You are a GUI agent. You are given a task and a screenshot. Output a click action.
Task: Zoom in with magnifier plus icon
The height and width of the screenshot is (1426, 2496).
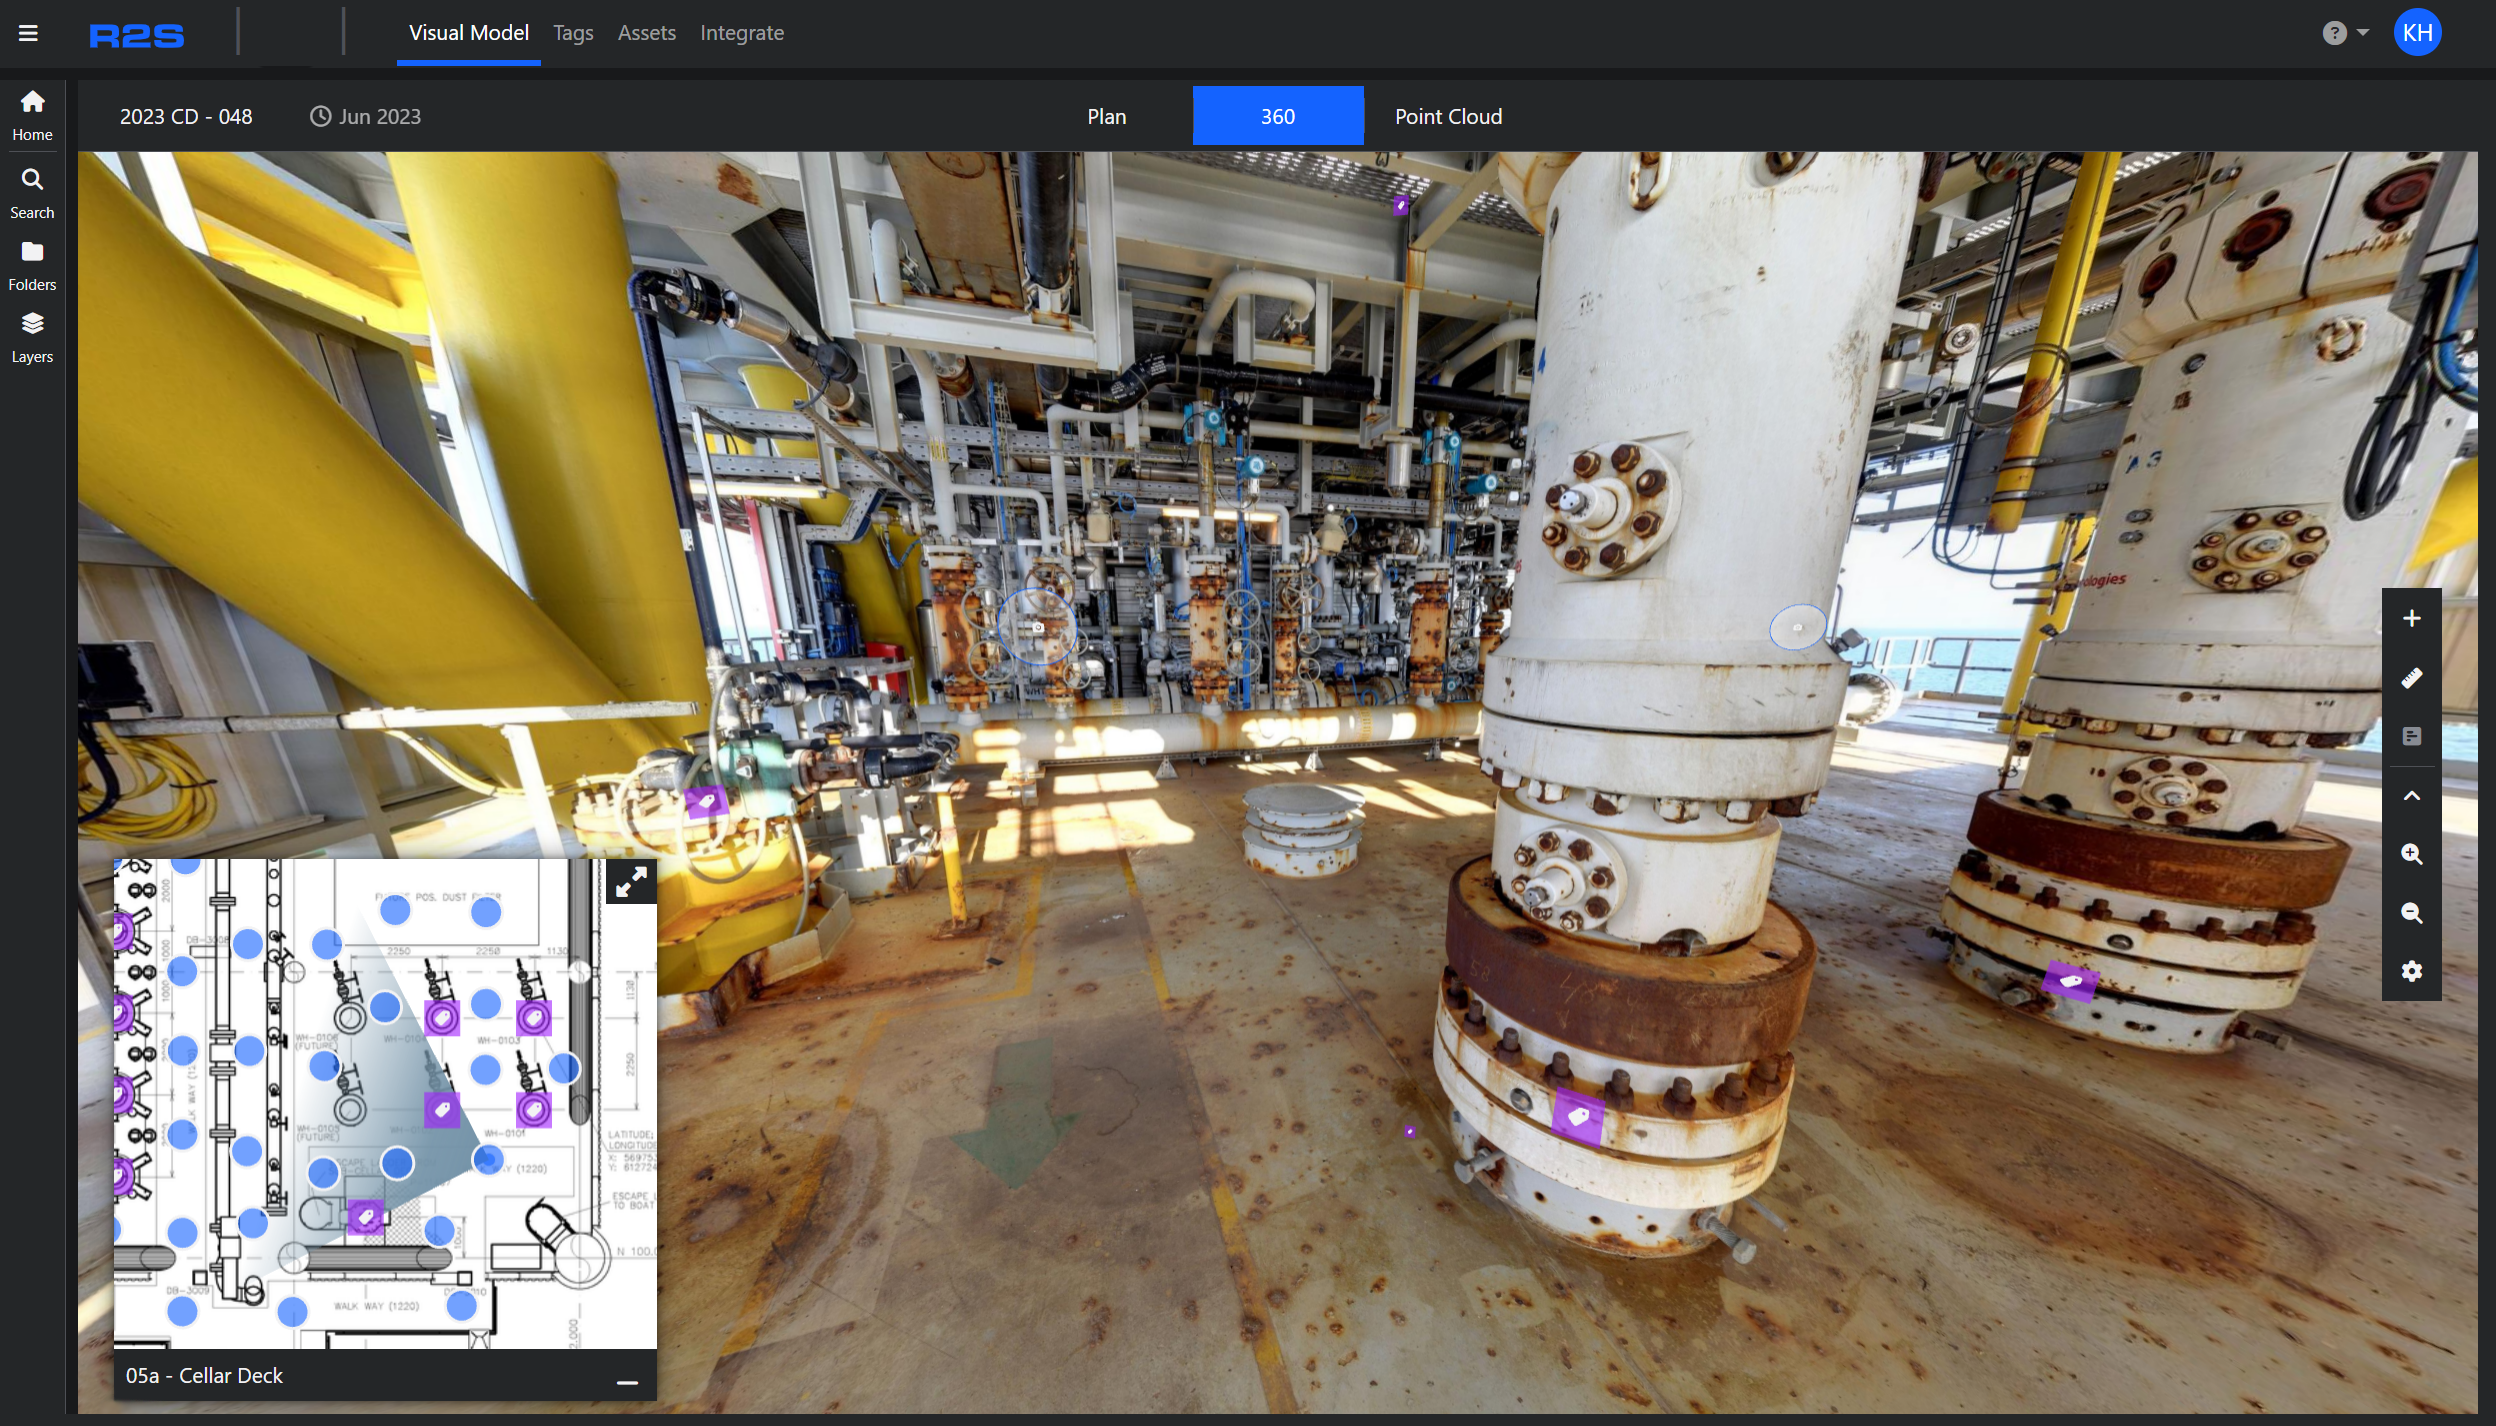(2411, 854)
